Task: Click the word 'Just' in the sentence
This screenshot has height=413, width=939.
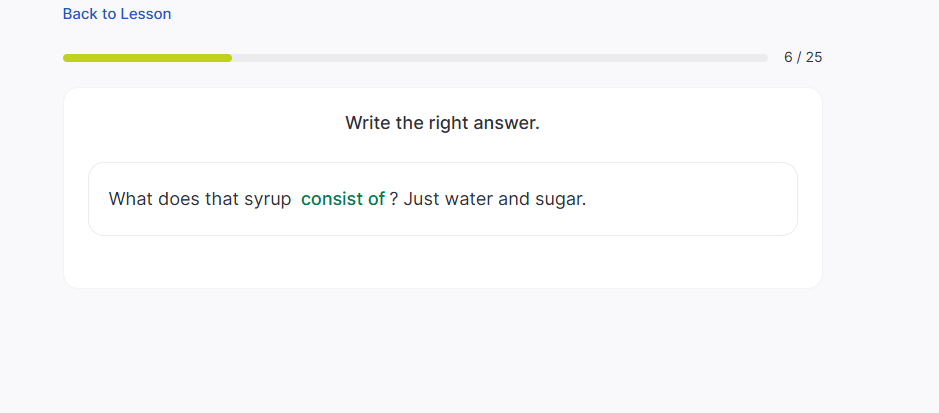Action: point(422,199)
